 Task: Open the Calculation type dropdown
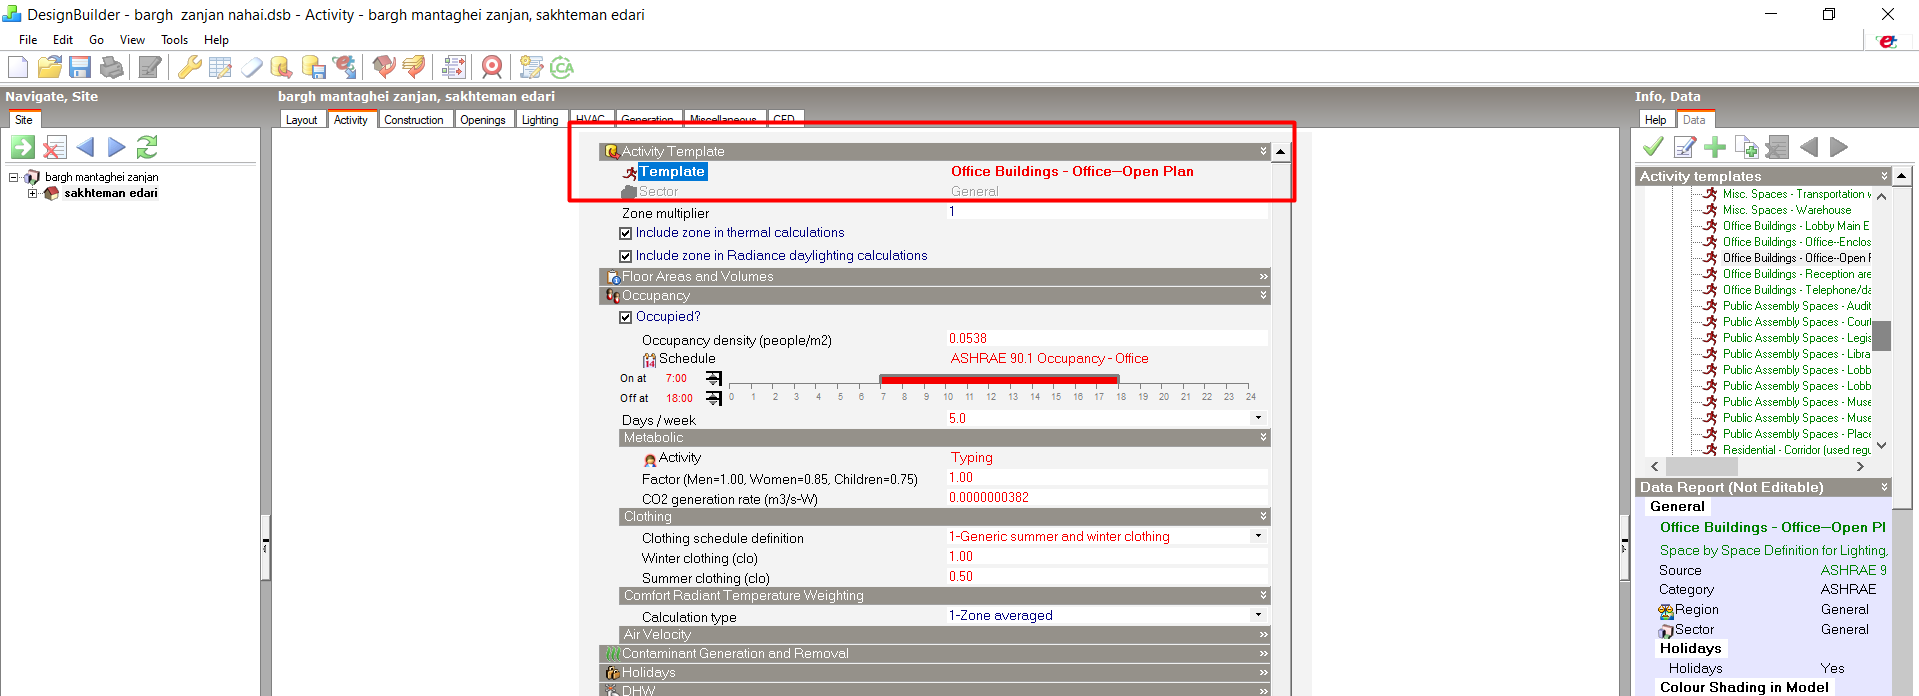(1258, 615)
